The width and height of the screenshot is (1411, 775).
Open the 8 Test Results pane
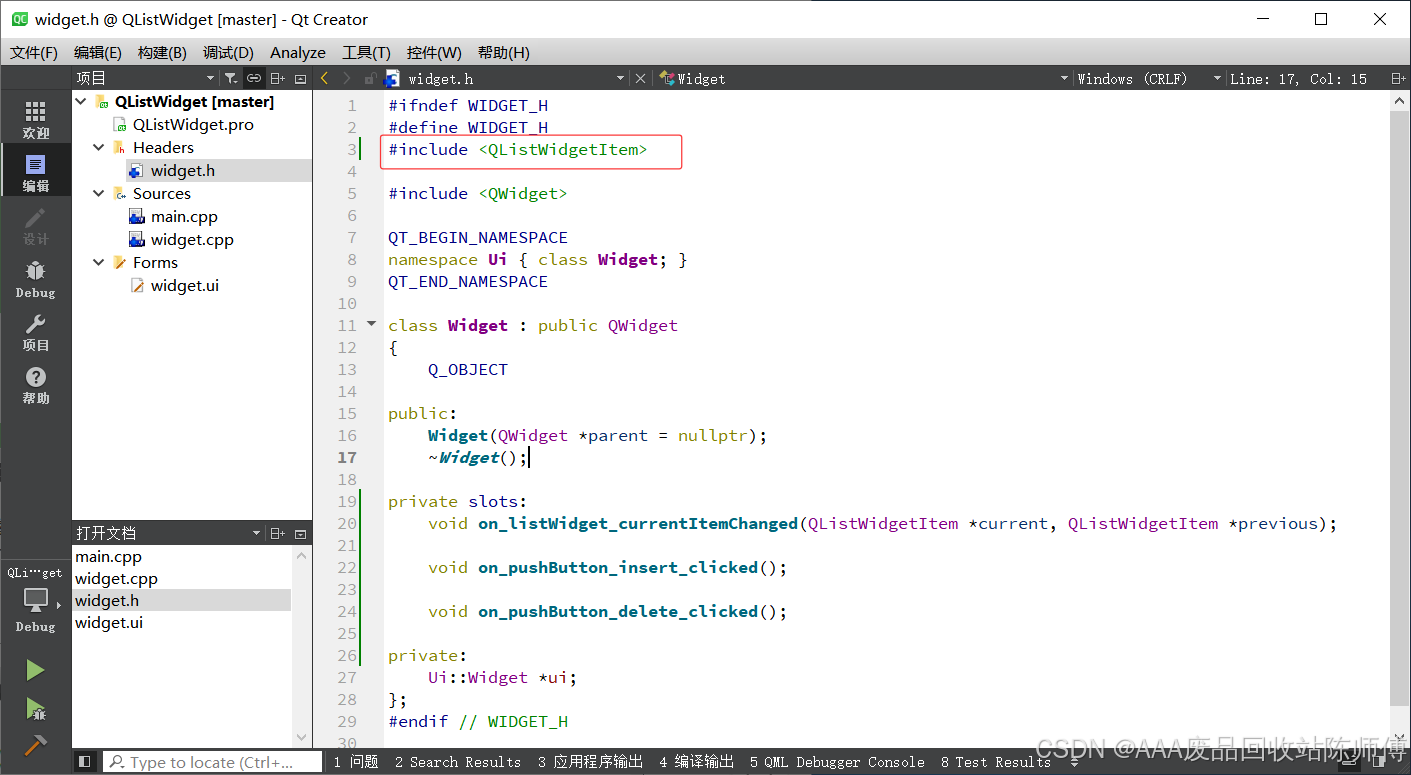click(x=996, y=762)
